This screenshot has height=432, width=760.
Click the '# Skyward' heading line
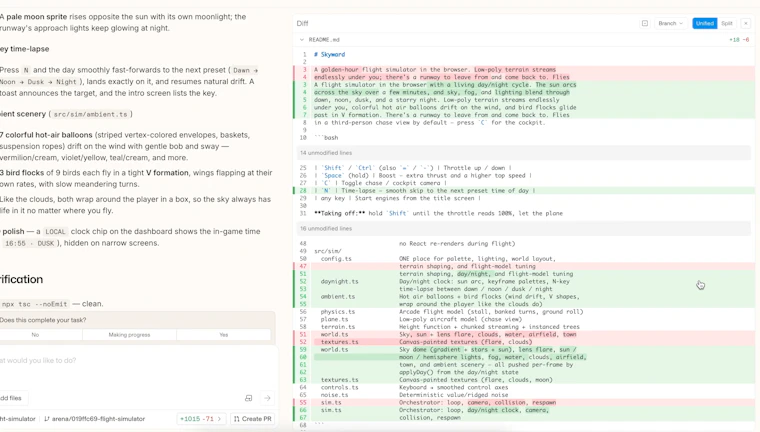pyautogui.click(x=330, y=54)
